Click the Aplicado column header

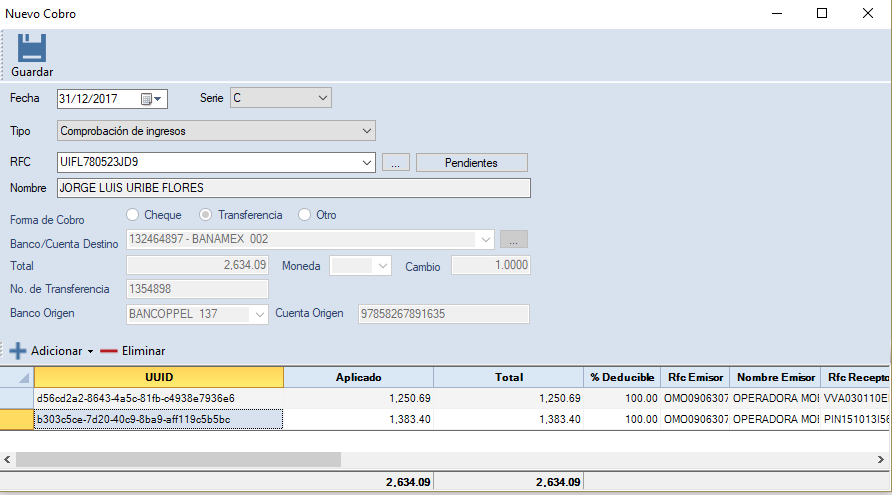pyautogui.click(x=358, y=377)
